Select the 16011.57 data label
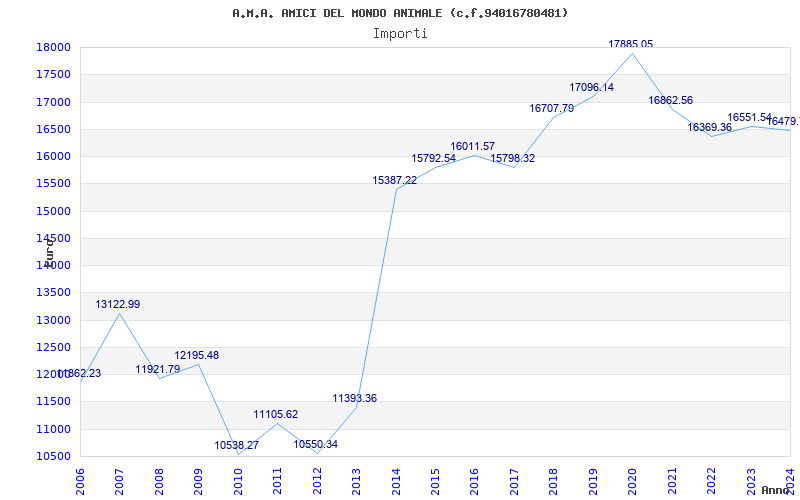 coord(472,146)
